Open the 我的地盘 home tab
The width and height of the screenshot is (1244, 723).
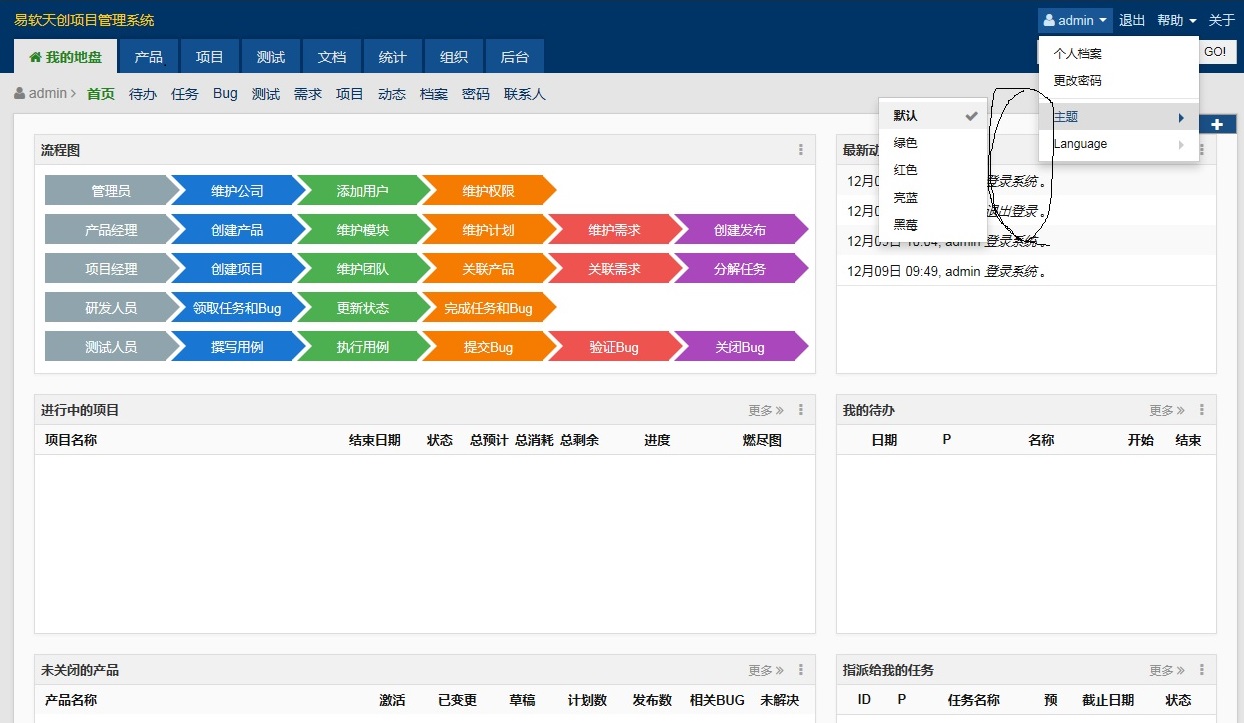click(x=65, y=57)
